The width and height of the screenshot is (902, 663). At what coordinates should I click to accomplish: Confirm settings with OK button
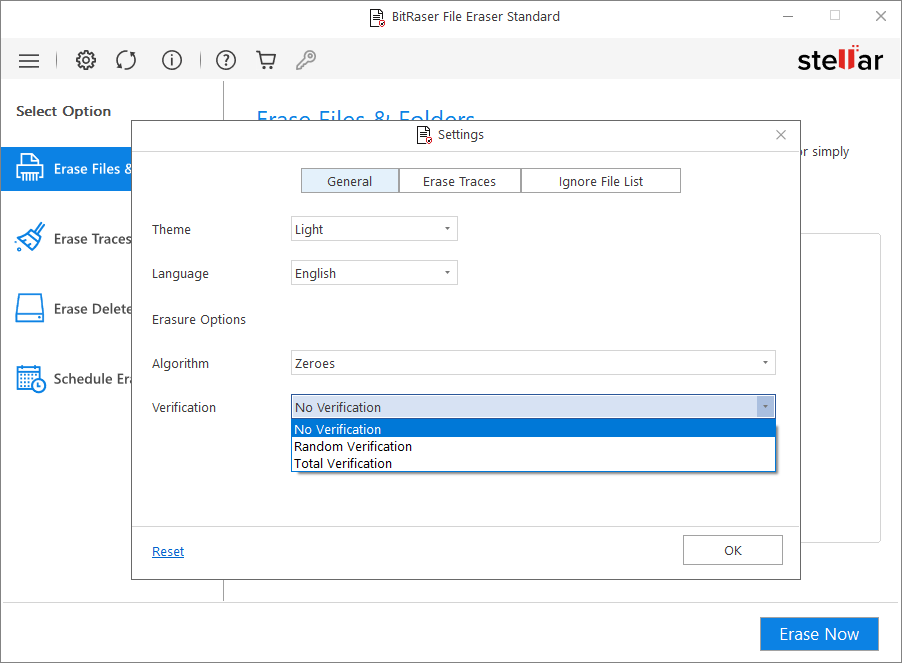click(x=732, y=550)
